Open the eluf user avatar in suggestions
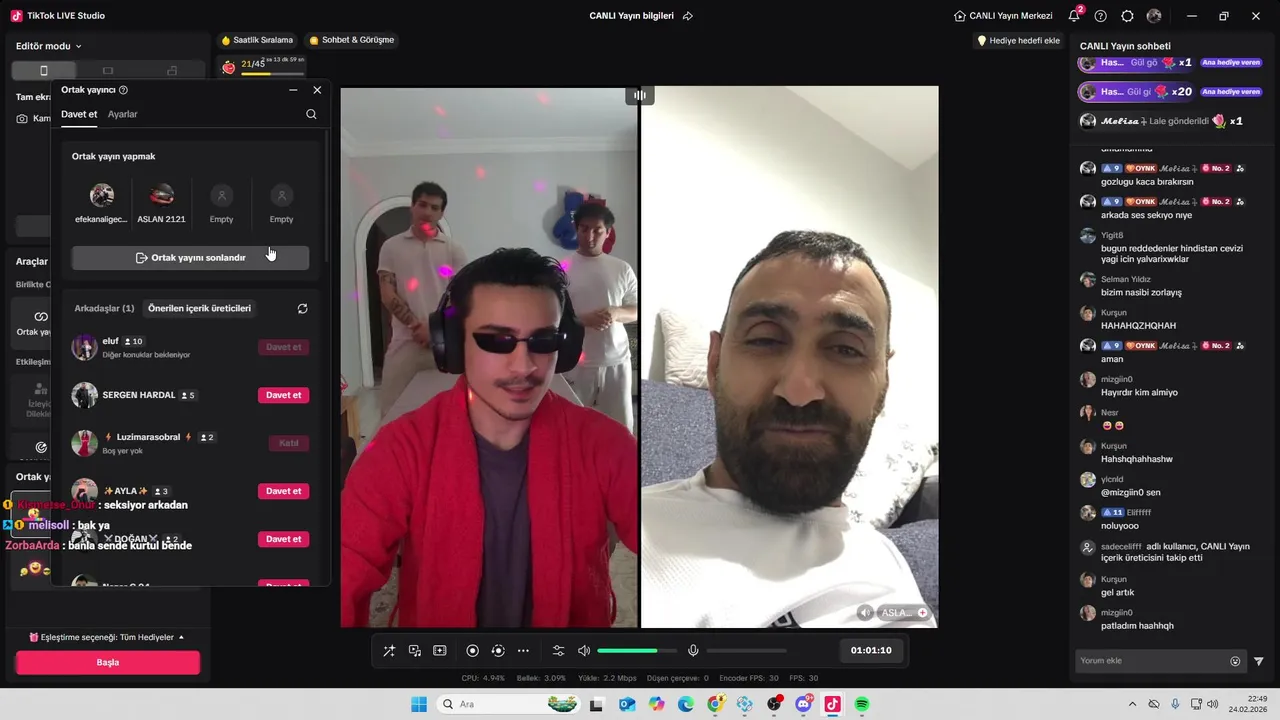The image size is (1280, 720). click(x=84, y=347)
